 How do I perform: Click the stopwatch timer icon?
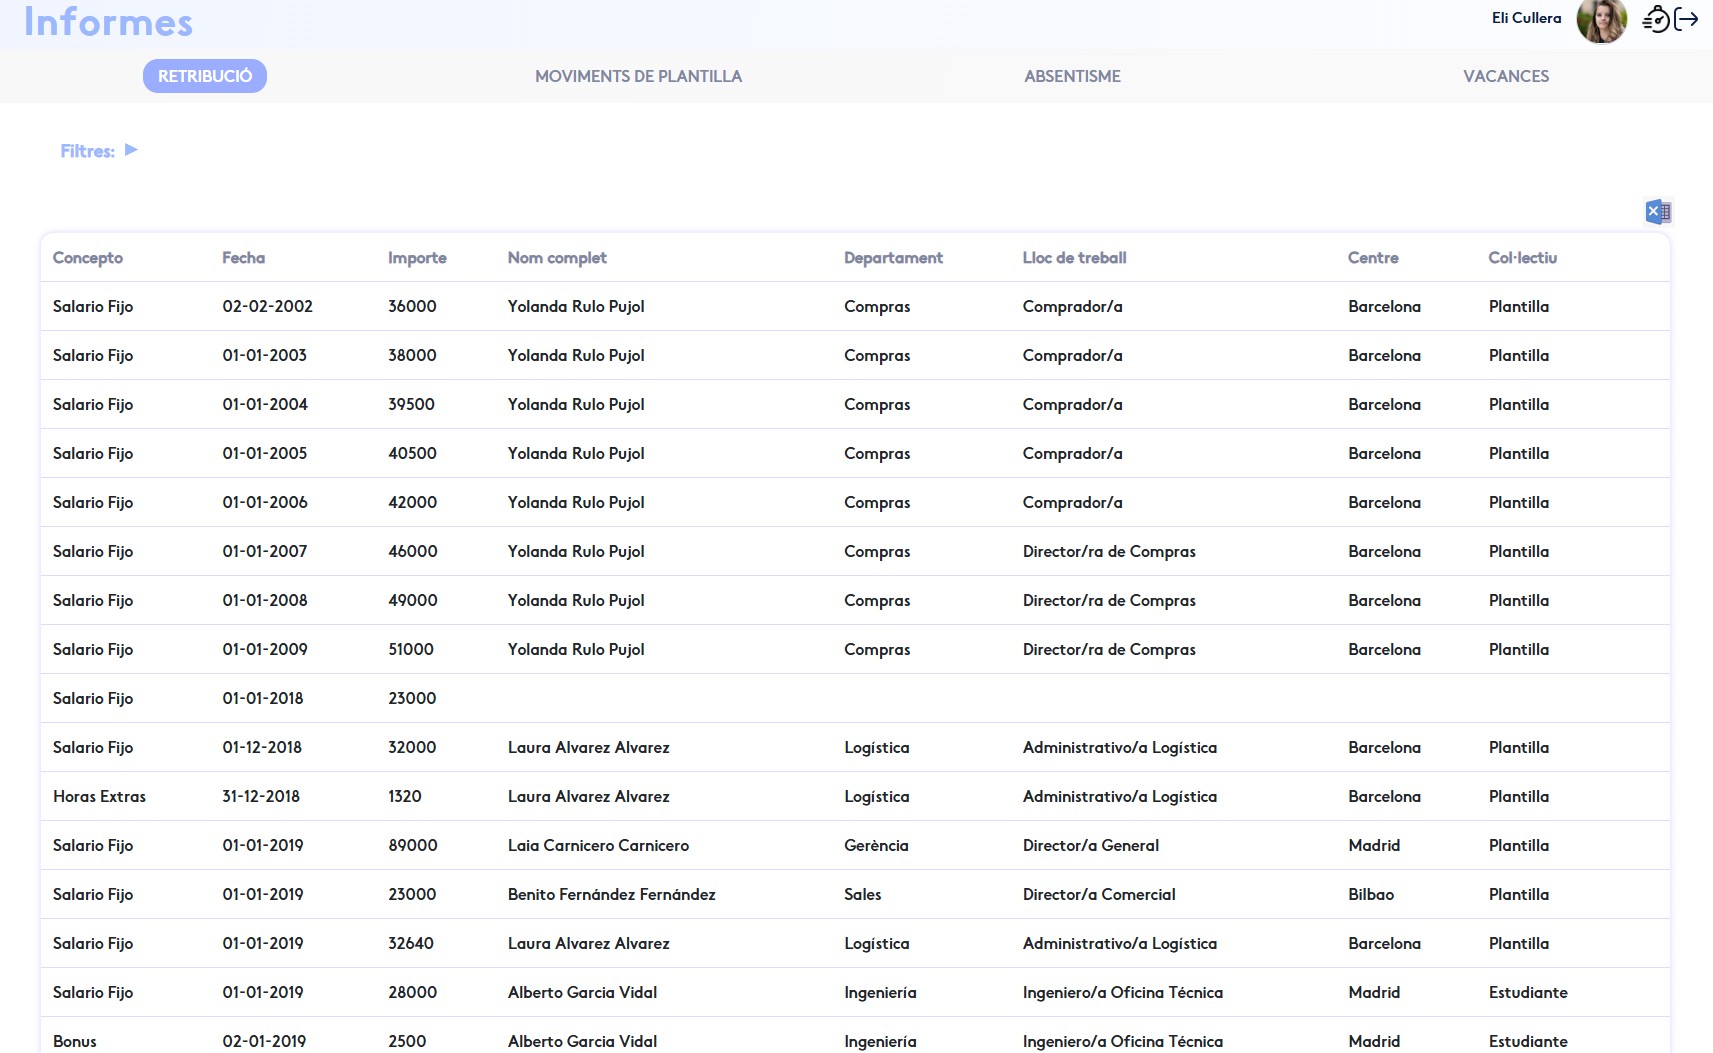1656,19
